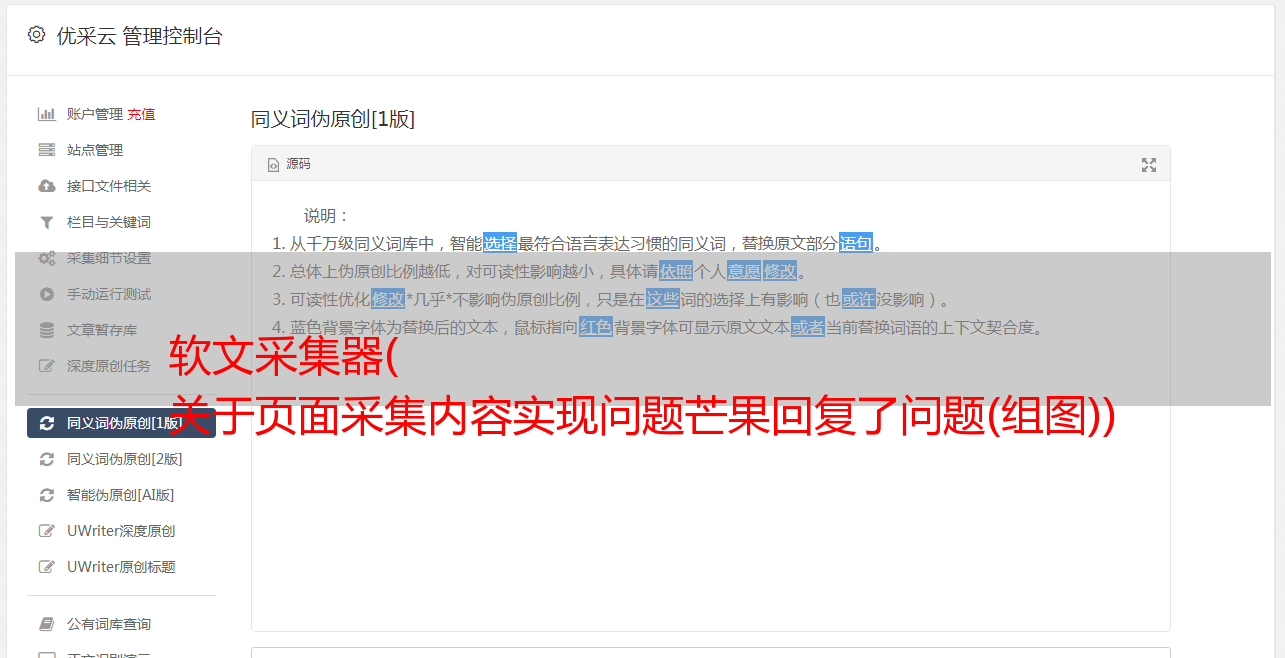Click the highlighted word 语句 in the text

click(856, 243)
